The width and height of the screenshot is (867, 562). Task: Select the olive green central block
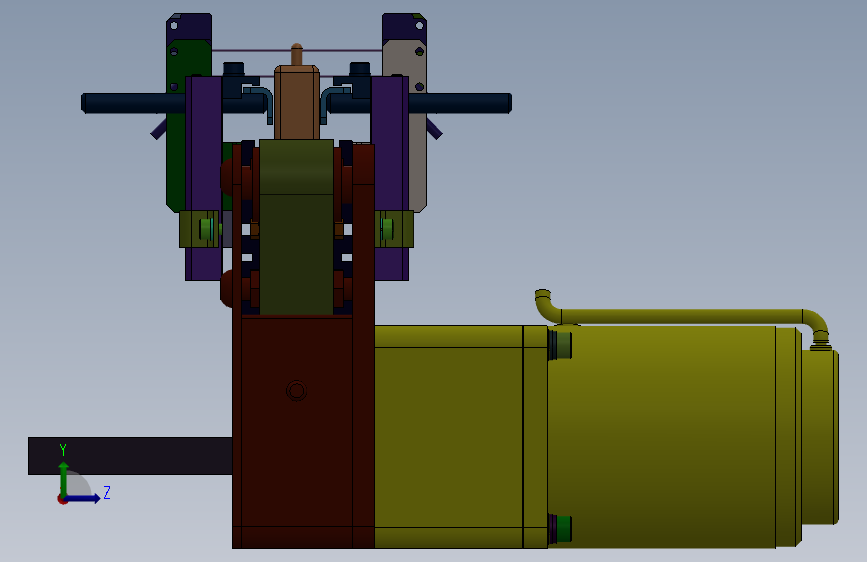tap(296, 227)
